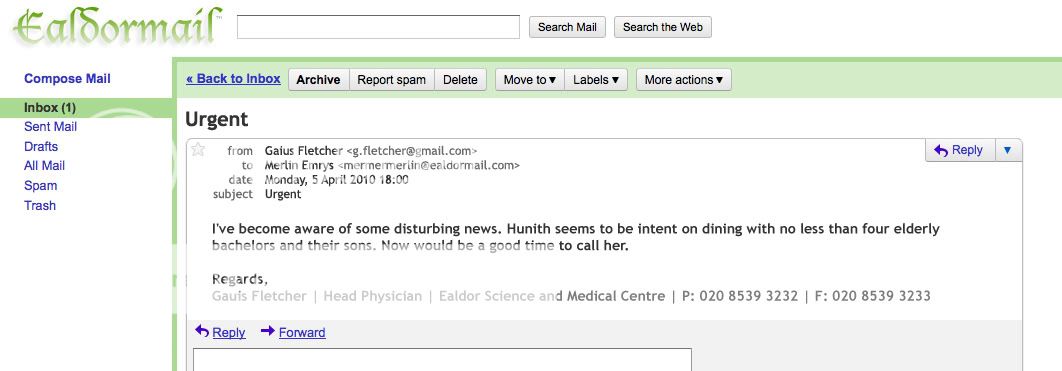This screenshot has height=371, width=1062.
Task: Go back to the inbox via the Back to Inbox link
Action: click(233, 79)
